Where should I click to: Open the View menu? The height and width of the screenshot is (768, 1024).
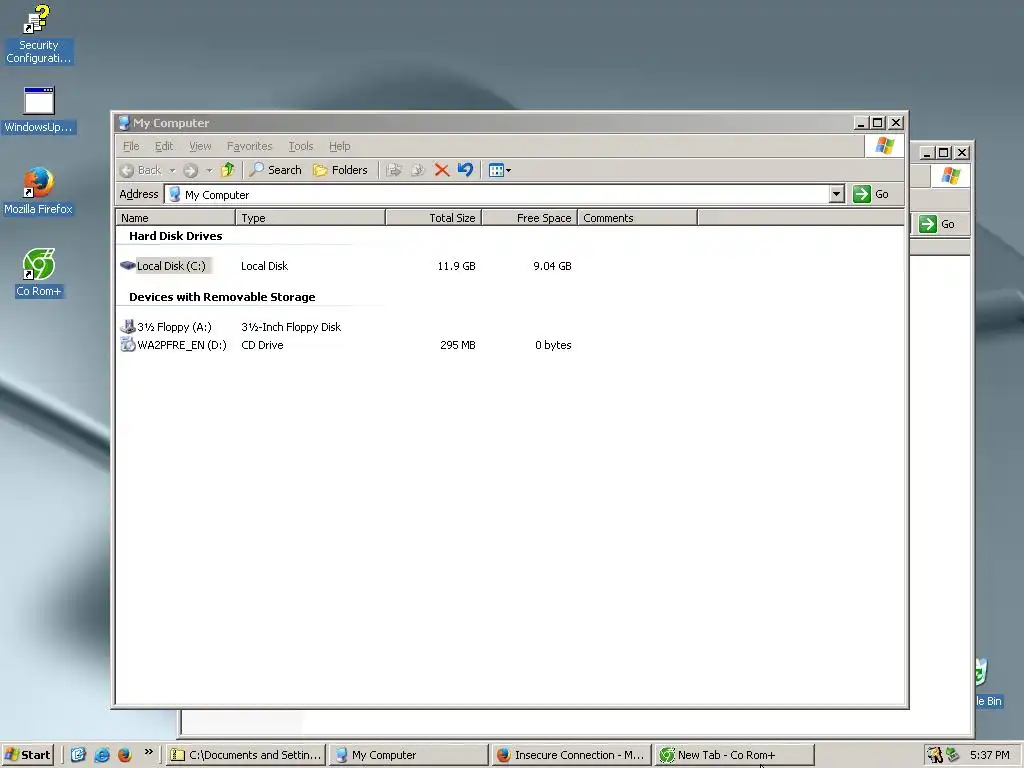[x=200, y=146]
